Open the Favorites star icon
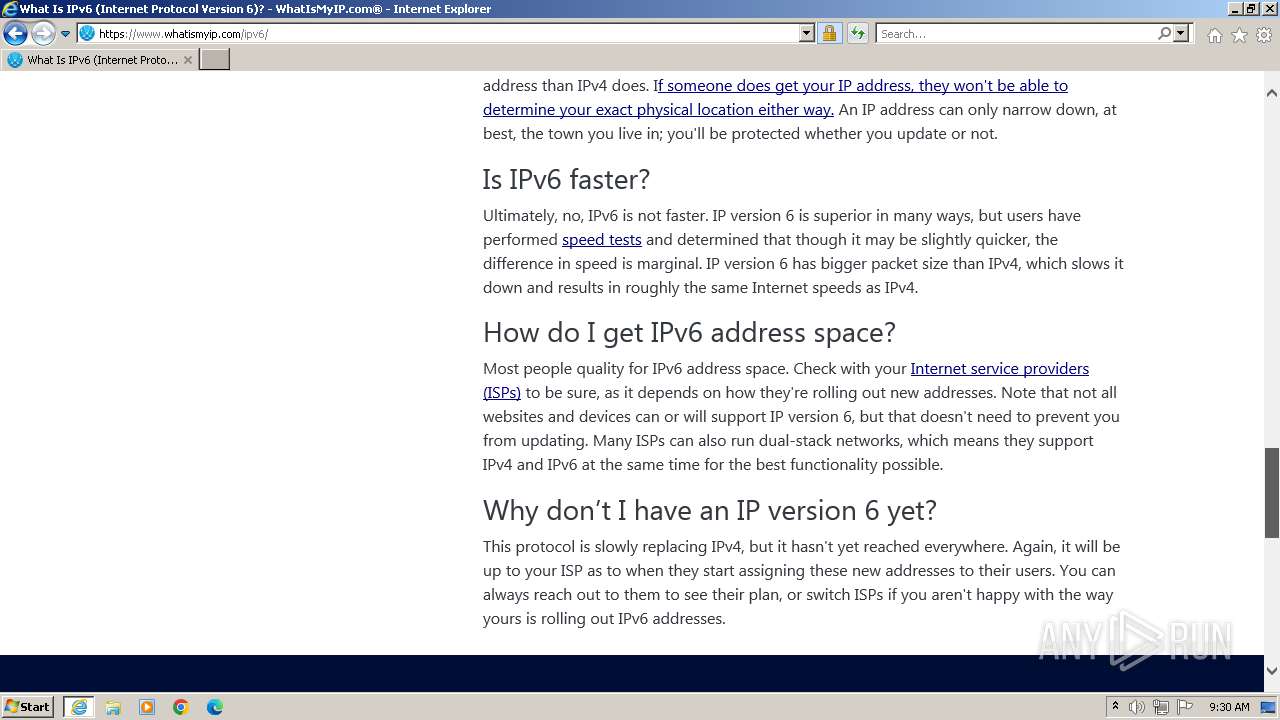The width and height of the screenshot is (1280, 720). click(1239, 35)
